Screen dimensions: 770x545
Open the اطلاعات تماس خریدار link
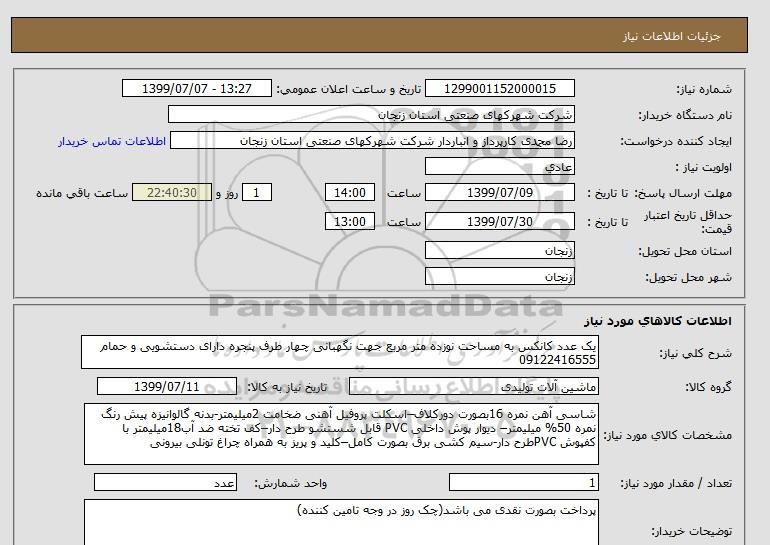coord(112,141)
